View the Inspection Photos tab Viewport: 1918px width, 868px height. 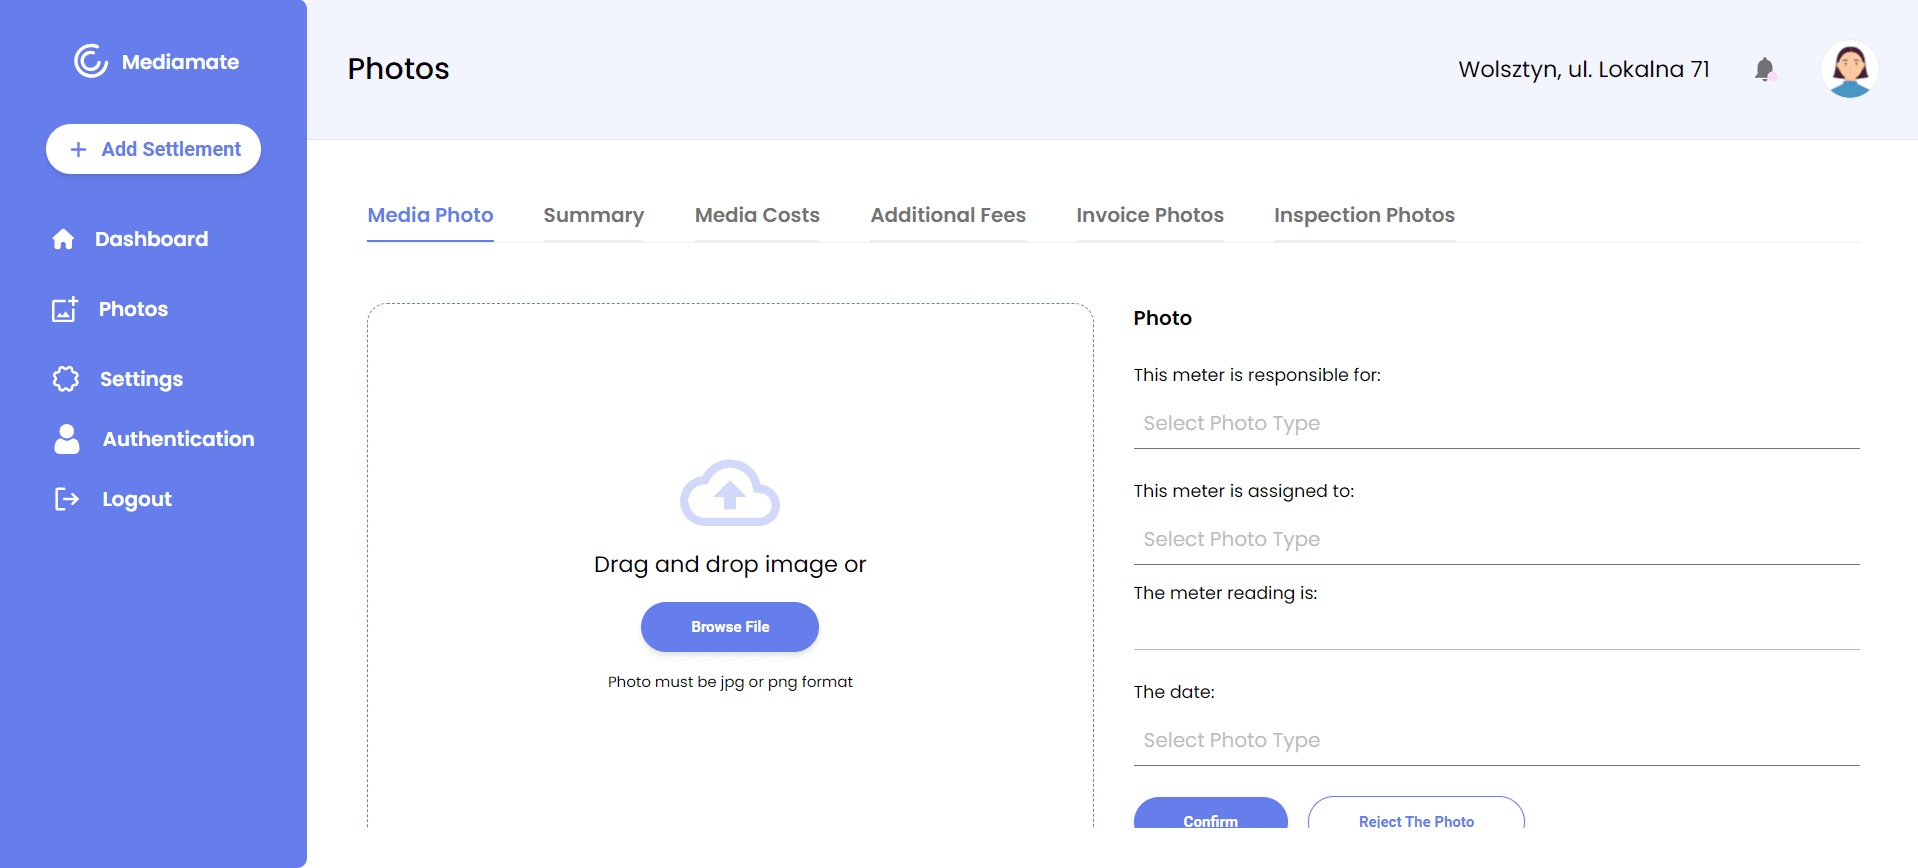click(1364, 215)
